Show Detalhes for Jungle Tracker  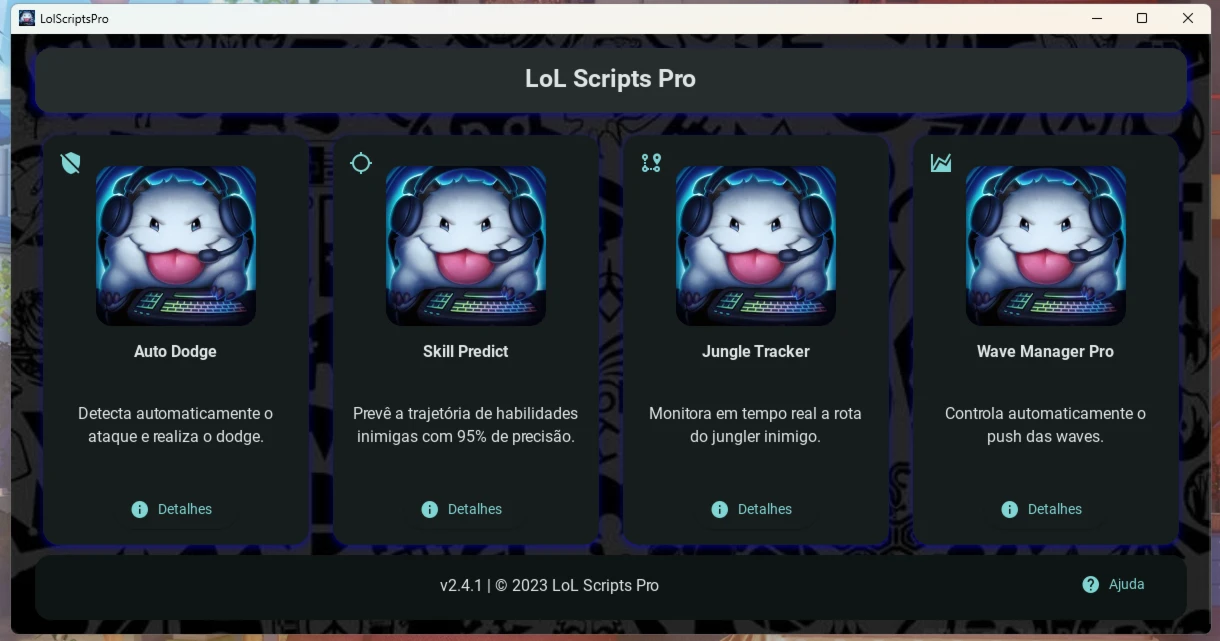tap(752, 509)
